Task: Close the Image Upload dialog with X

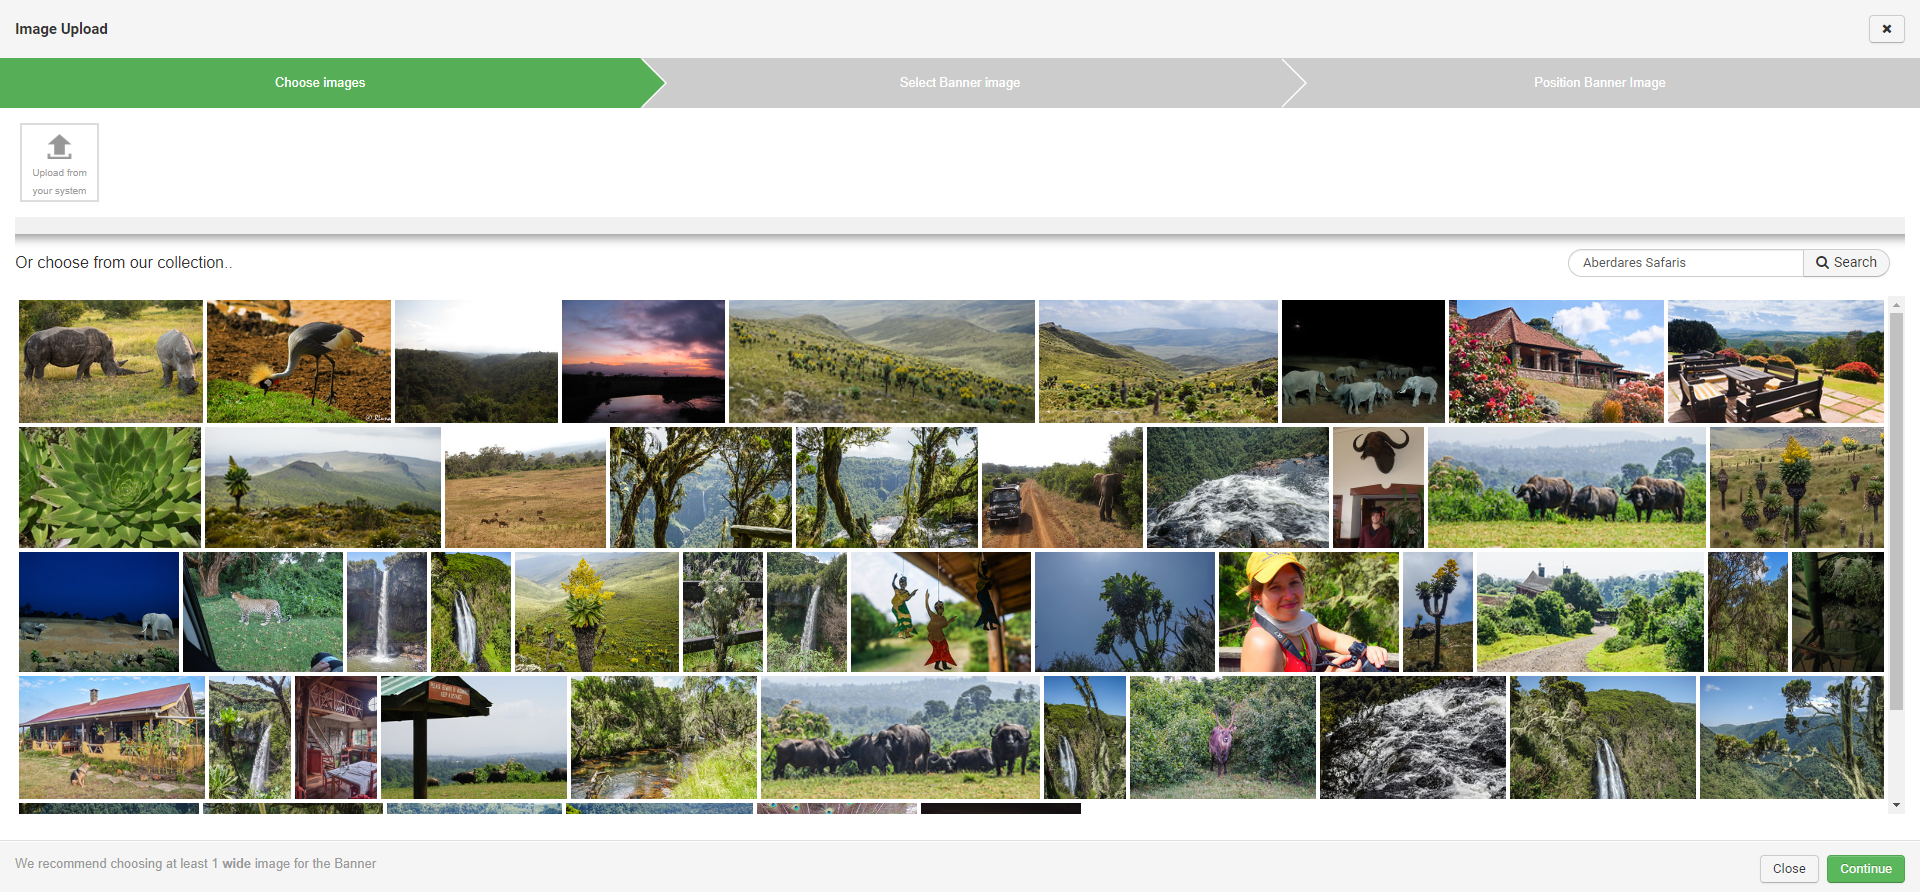Action: coord(1886,29)
